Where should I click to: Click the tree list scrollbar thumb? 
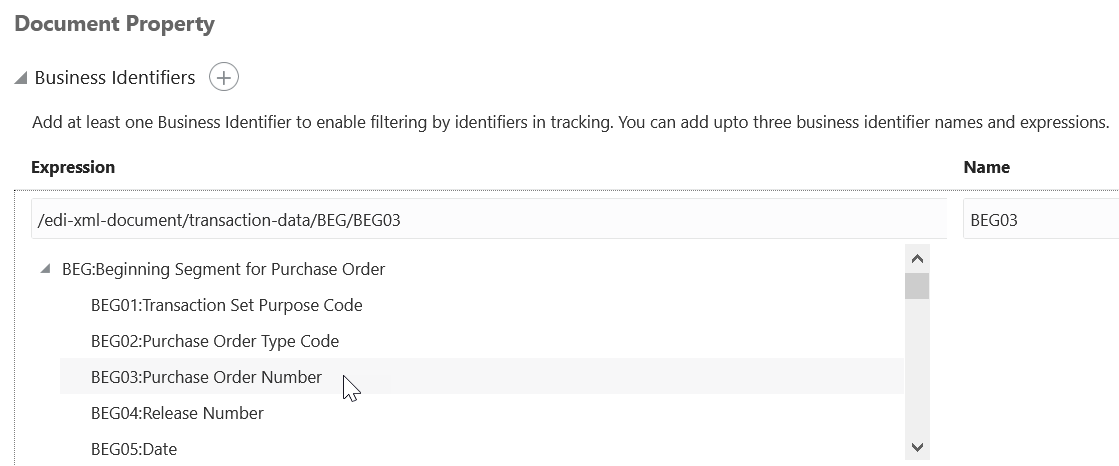pos(917,285)
